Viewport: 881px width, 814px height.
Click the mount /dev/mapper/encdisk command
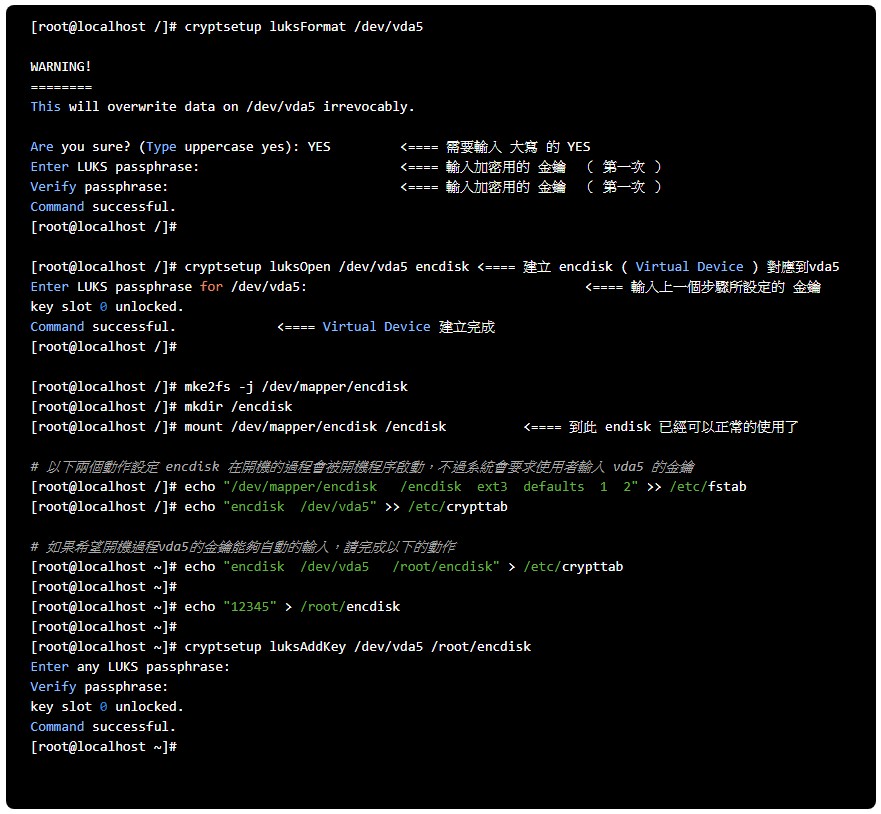315,427
